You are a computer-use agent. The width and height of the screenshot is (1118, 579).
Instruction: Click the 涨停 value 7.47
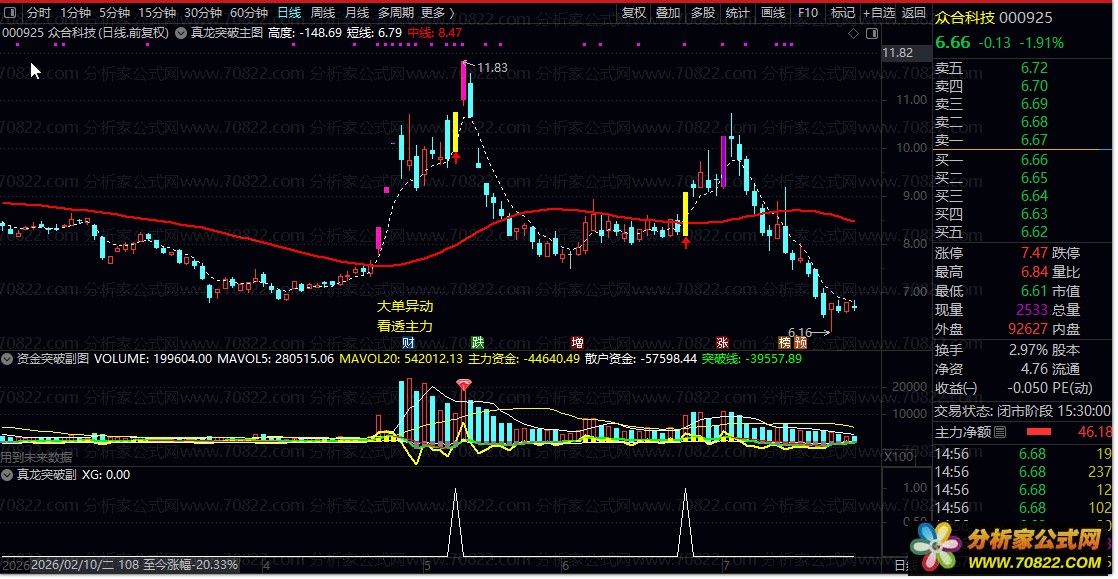tap(1035, 253)
